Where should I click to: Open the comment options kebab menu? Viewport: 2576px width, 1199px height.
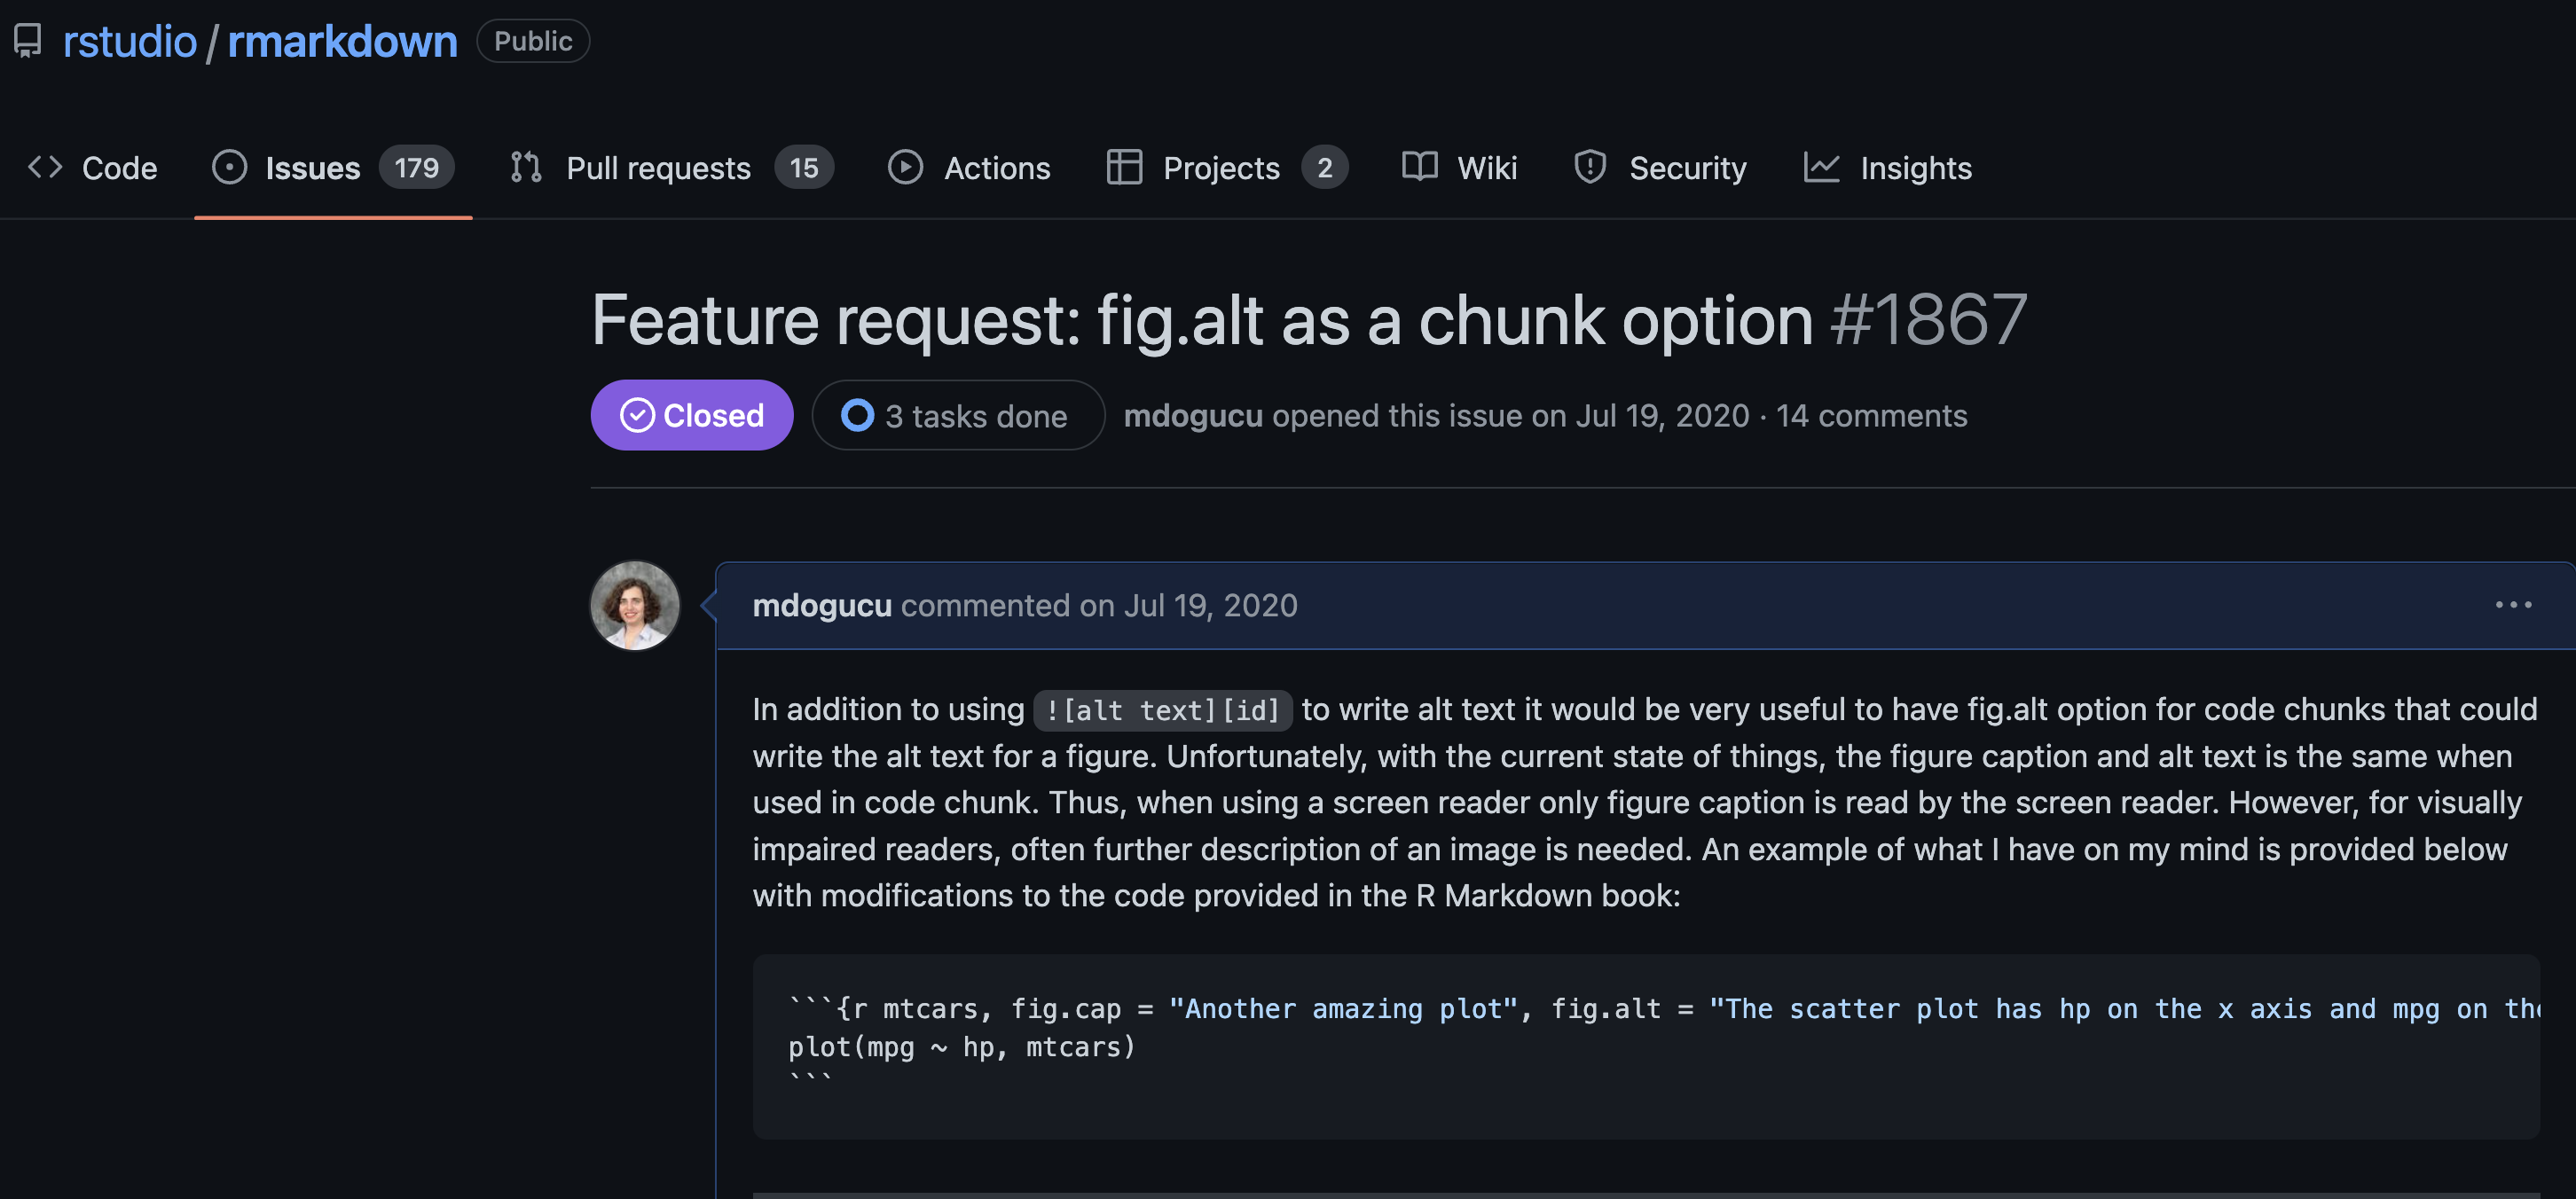(x=2512, y=604)
